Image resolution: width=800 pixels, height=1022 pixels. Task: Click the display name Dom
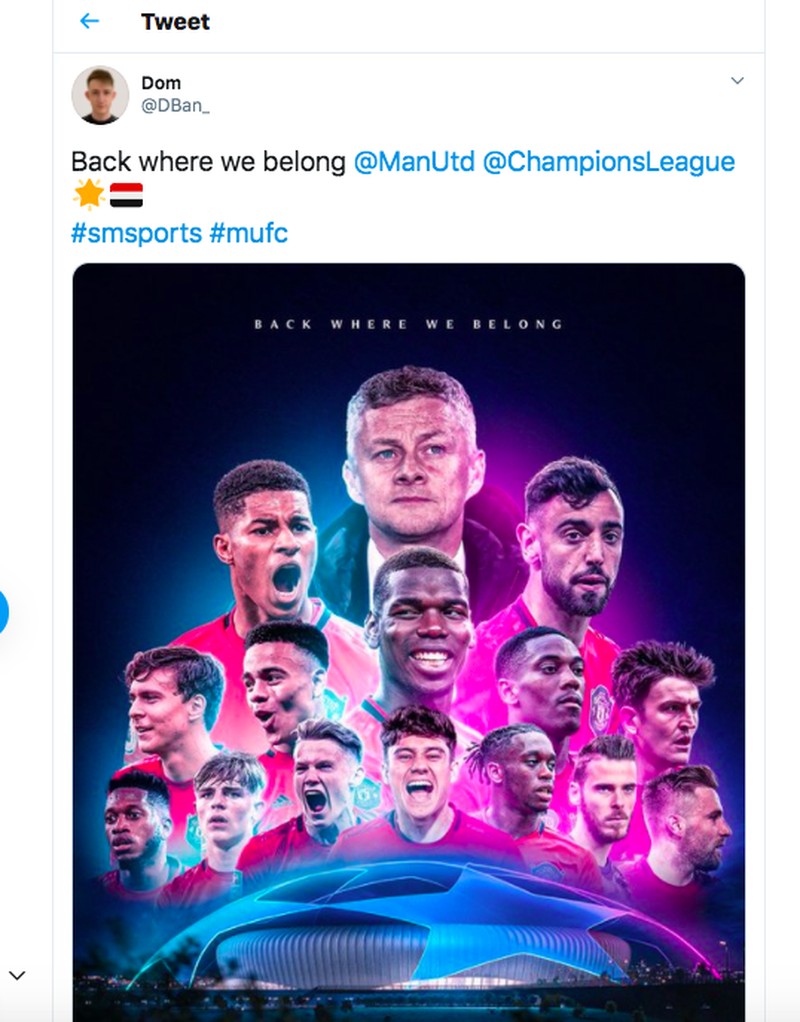pos(161,84)
